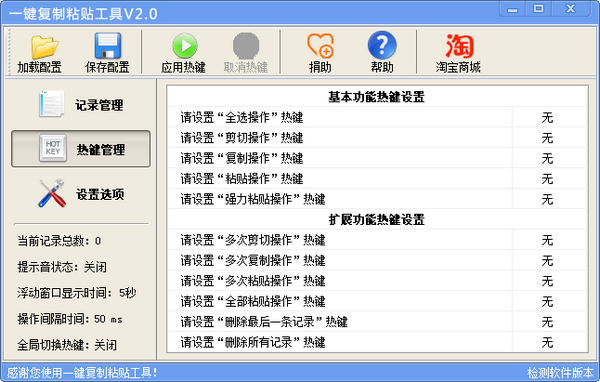Image resolution: width=600 pixels, height=382 pixels.
Task: Select the 热键管理 sidebar tab
Action: click(x=81, y=149)
